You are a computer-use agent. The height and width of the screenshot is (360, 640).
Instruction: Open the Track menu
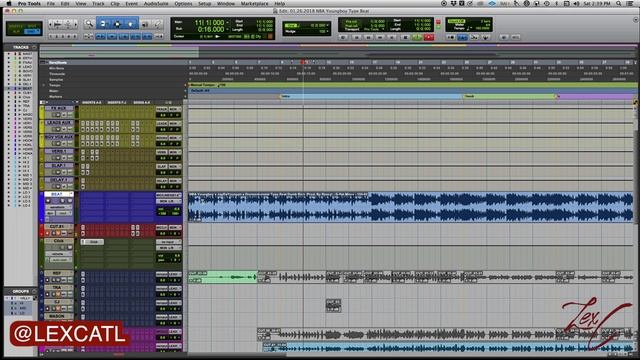point(98,4)
